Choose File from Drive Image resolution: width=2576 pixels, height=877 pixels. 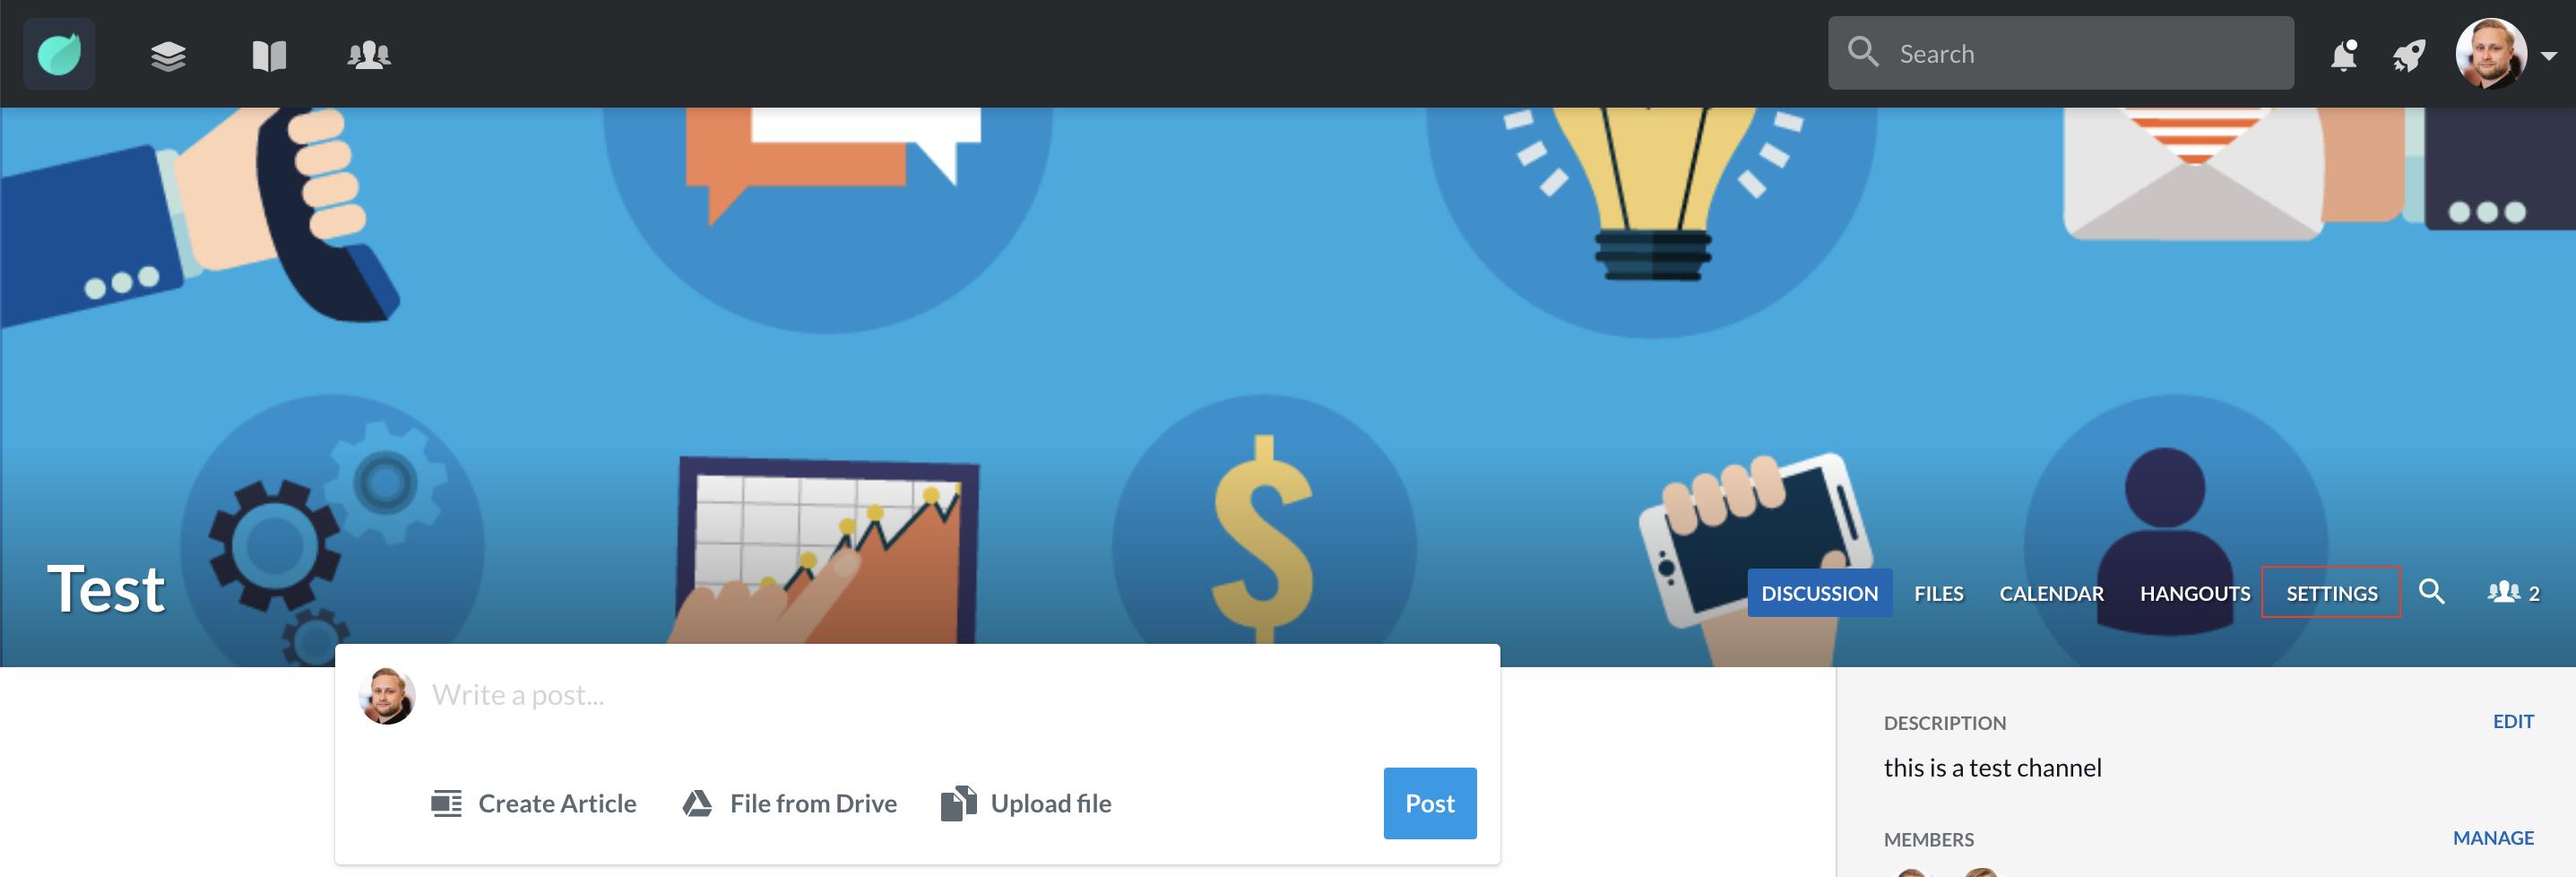(789, 803)
